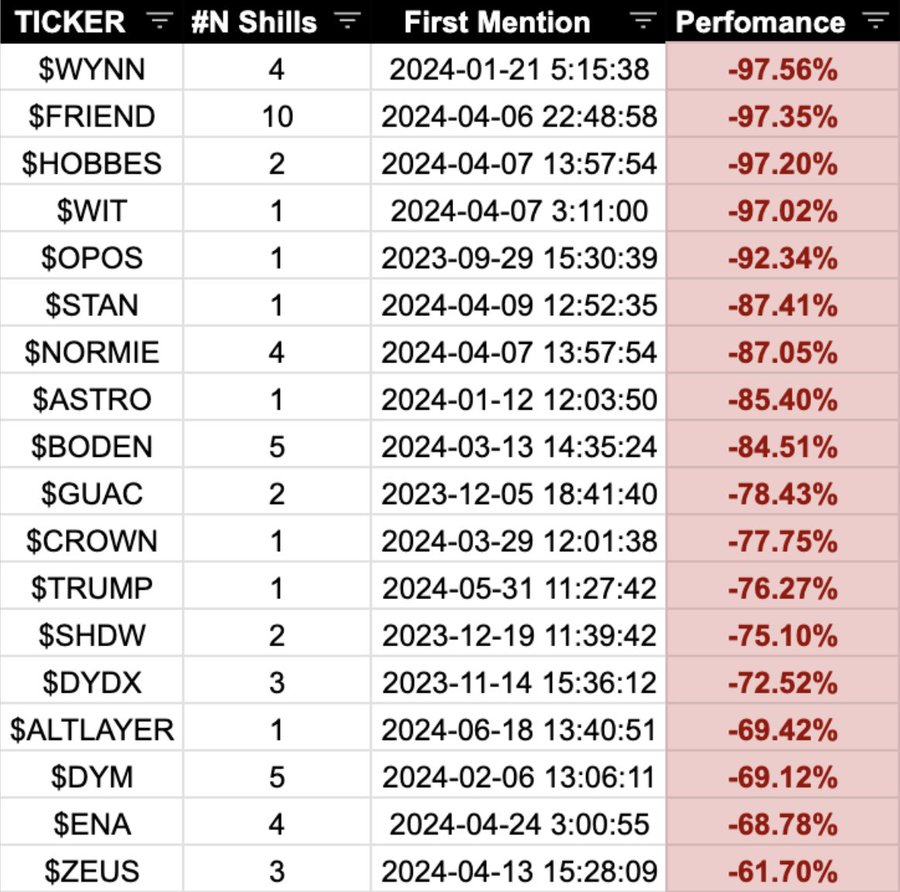This screenshot has width=900, height=892.
Task: Click the -97.56% performance cell
Action: click(x=783, y=70)
